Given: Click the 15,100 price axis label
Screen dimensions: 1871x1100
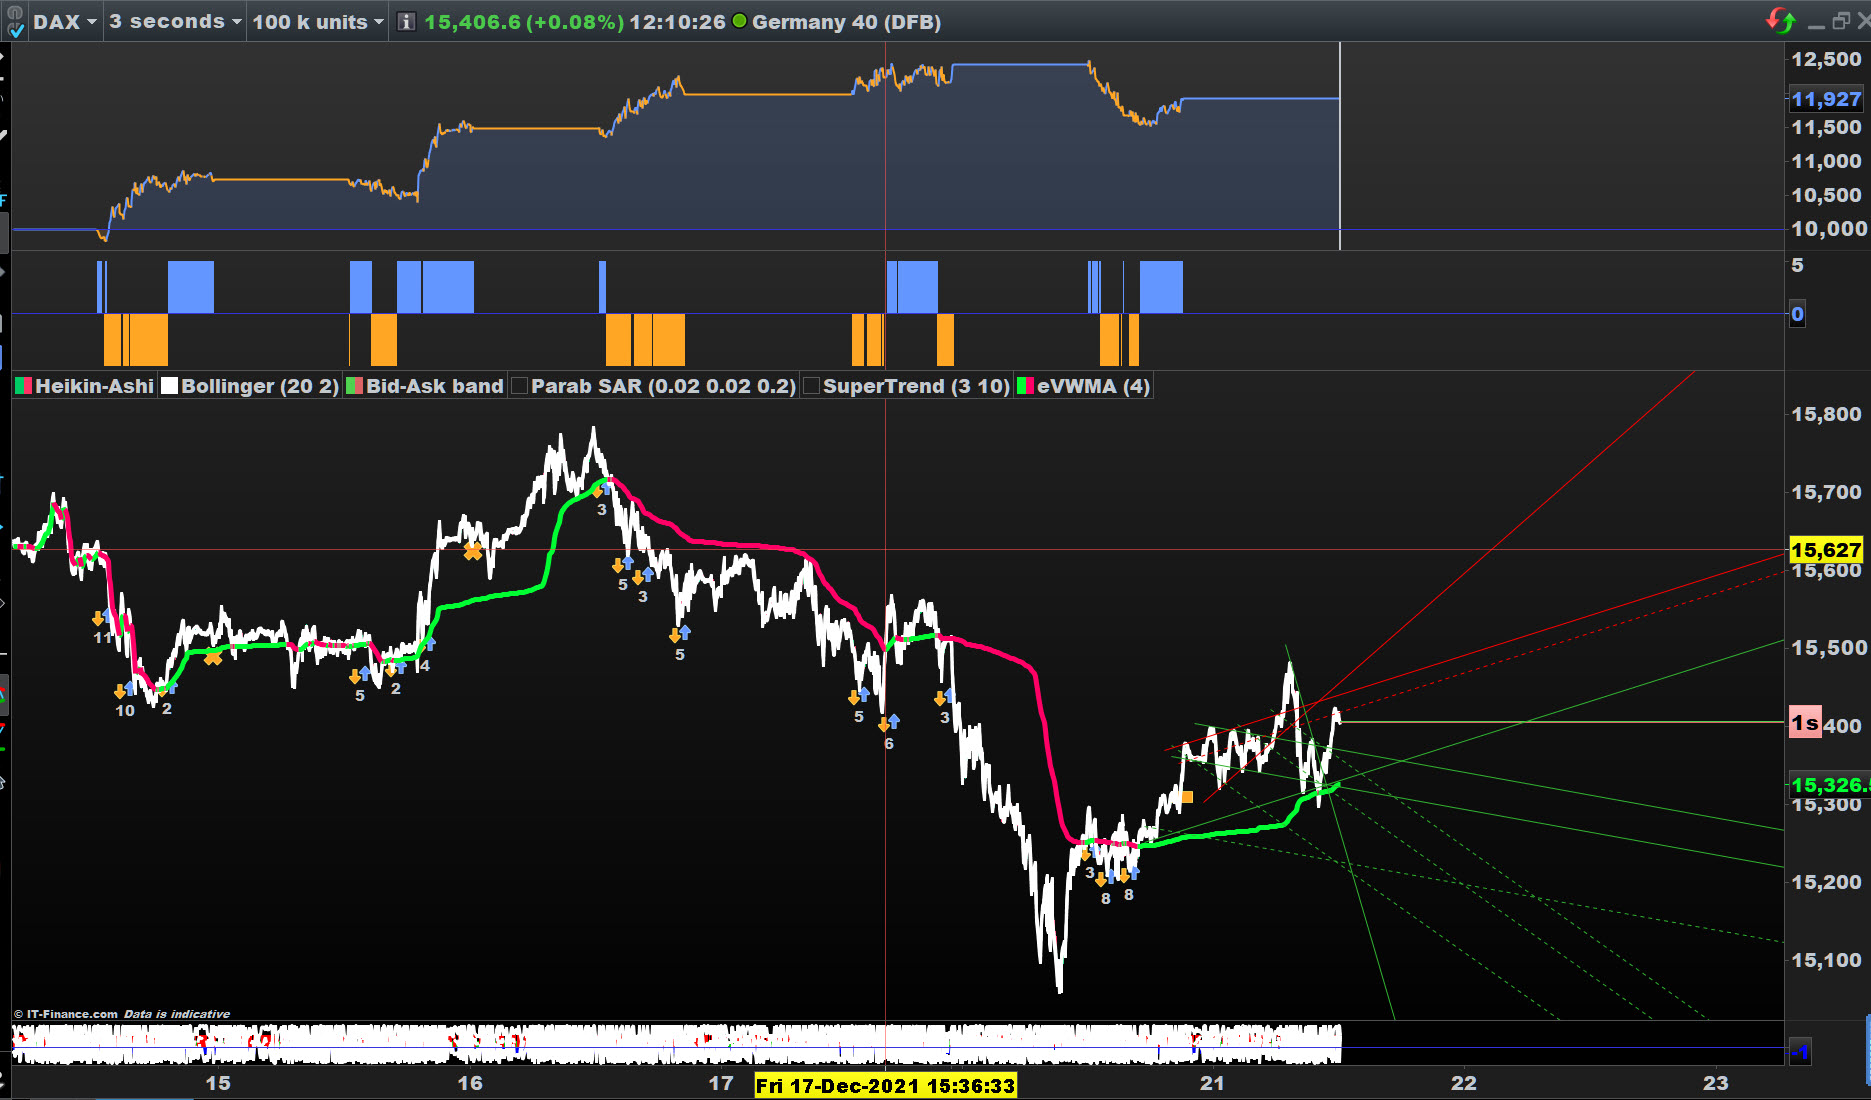Looking at the screenshot, I should pyautogui.click(x=1826, y=960).
